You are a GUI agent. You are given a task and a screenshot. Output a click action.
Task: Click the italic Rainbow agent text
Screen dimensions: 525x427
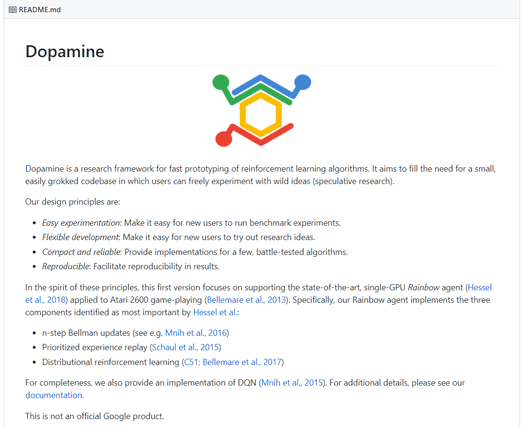tap(423, 287)
